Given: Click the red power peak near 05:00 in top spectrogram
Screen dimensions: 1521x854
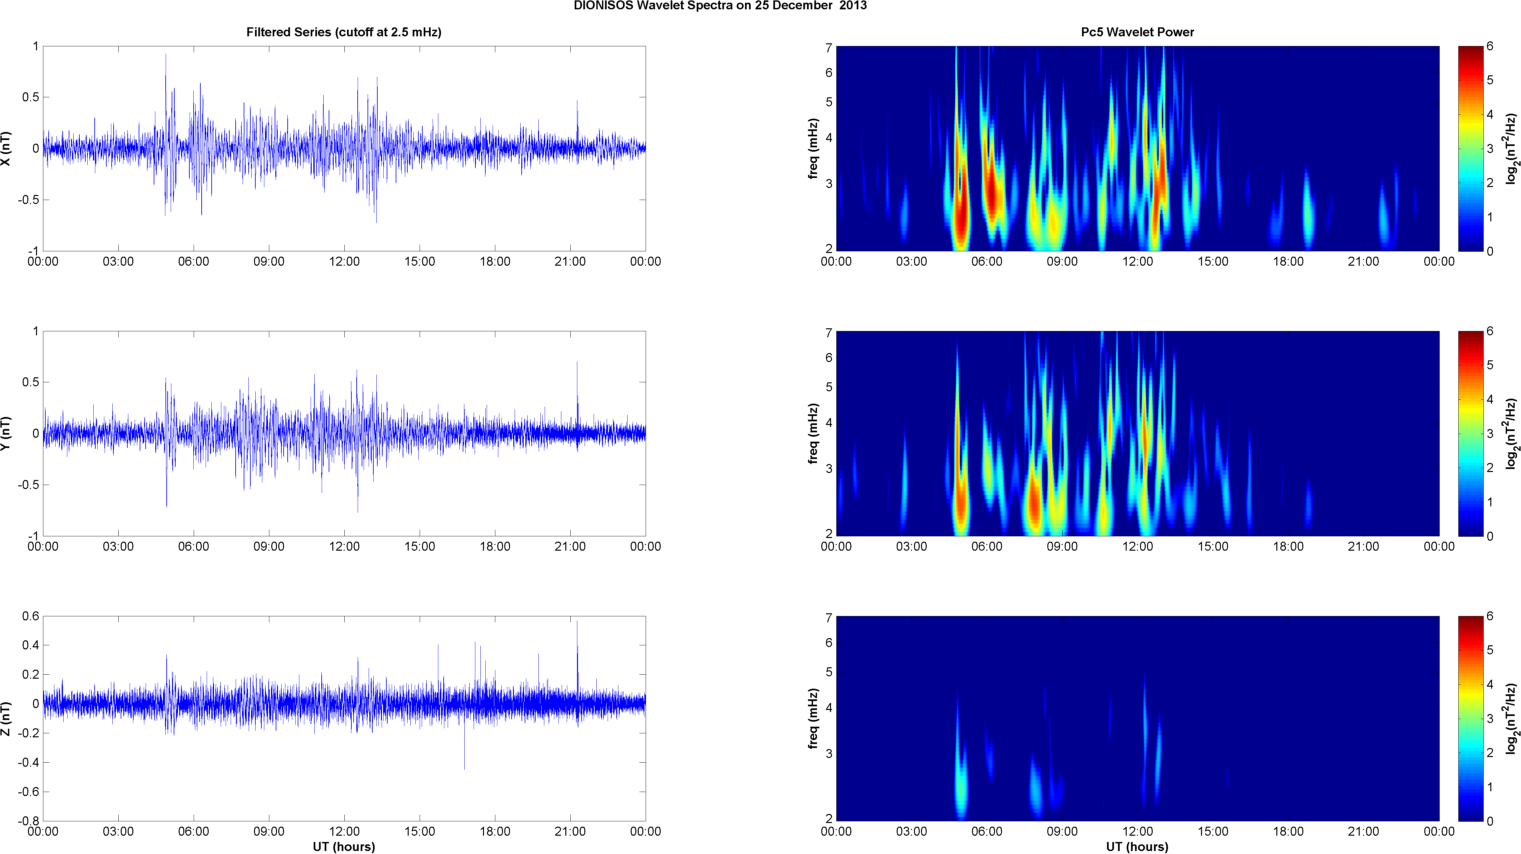Looking at the screenshot, I should (960, 213).
